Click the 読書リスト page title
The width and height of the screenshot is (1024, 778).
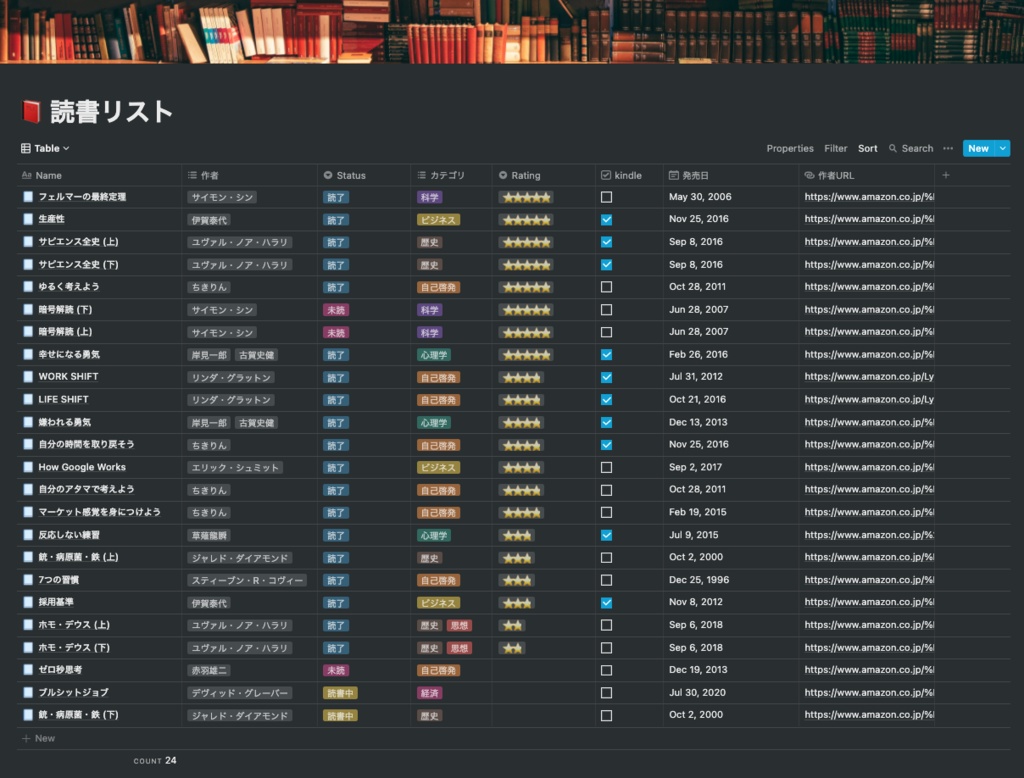pos(112,112)
